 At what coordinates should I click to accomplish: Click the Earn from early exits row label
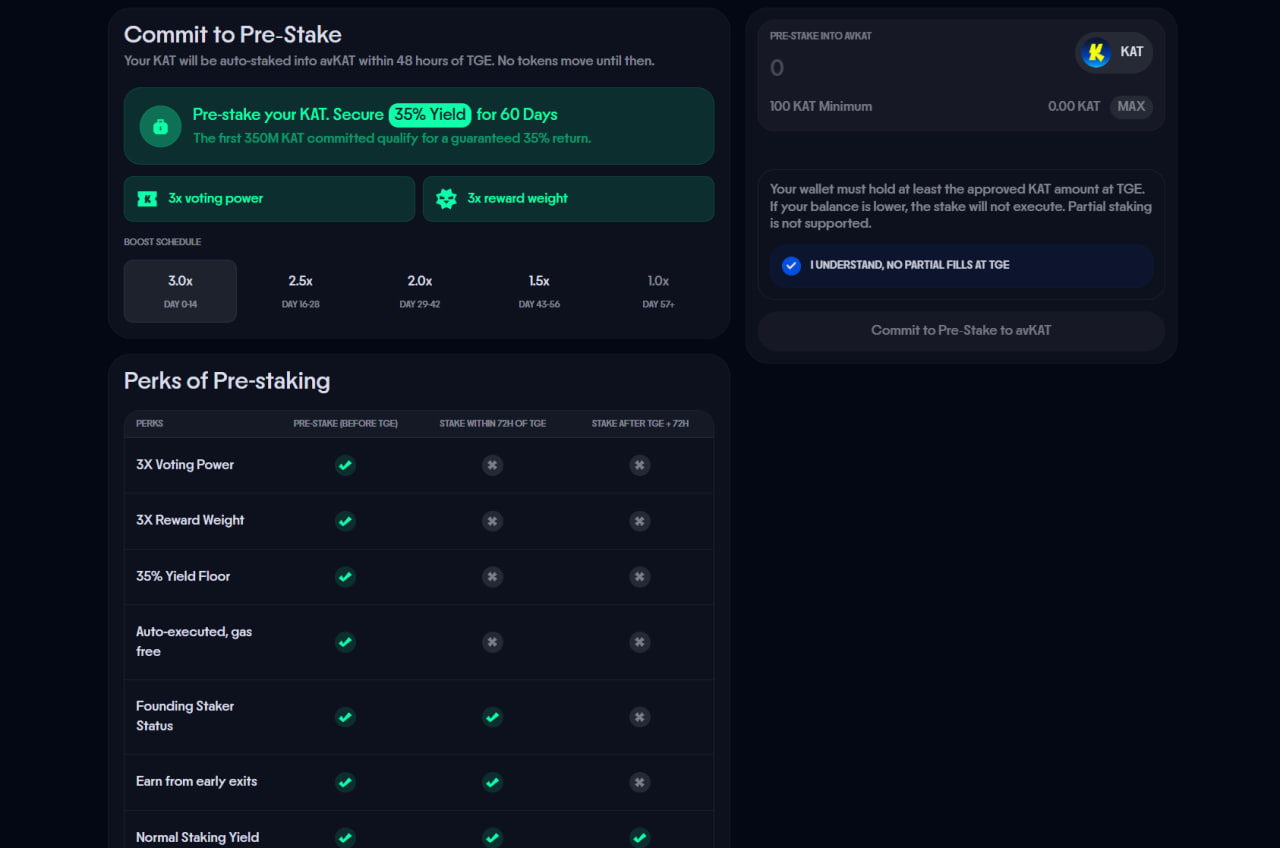(x=197, y=782)
